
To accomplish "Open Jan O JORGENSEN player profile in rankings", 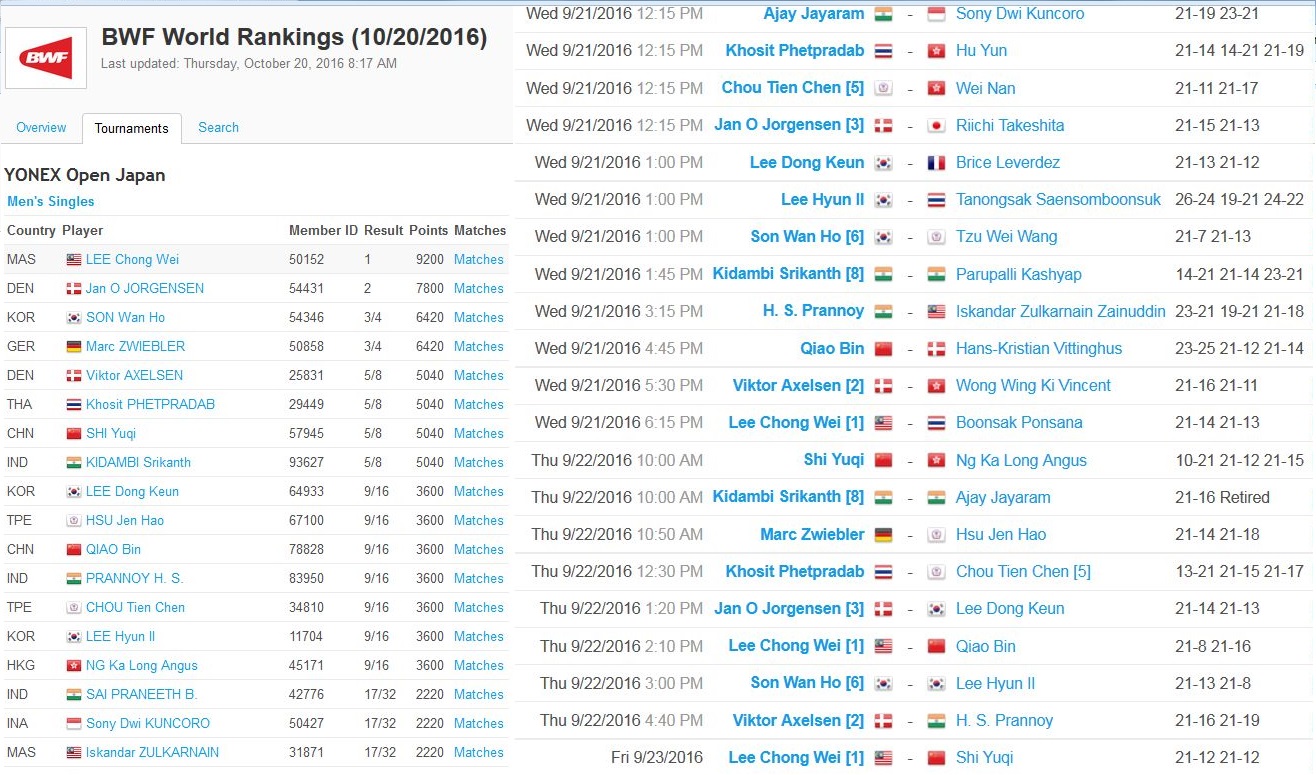I will click(144, 289).
